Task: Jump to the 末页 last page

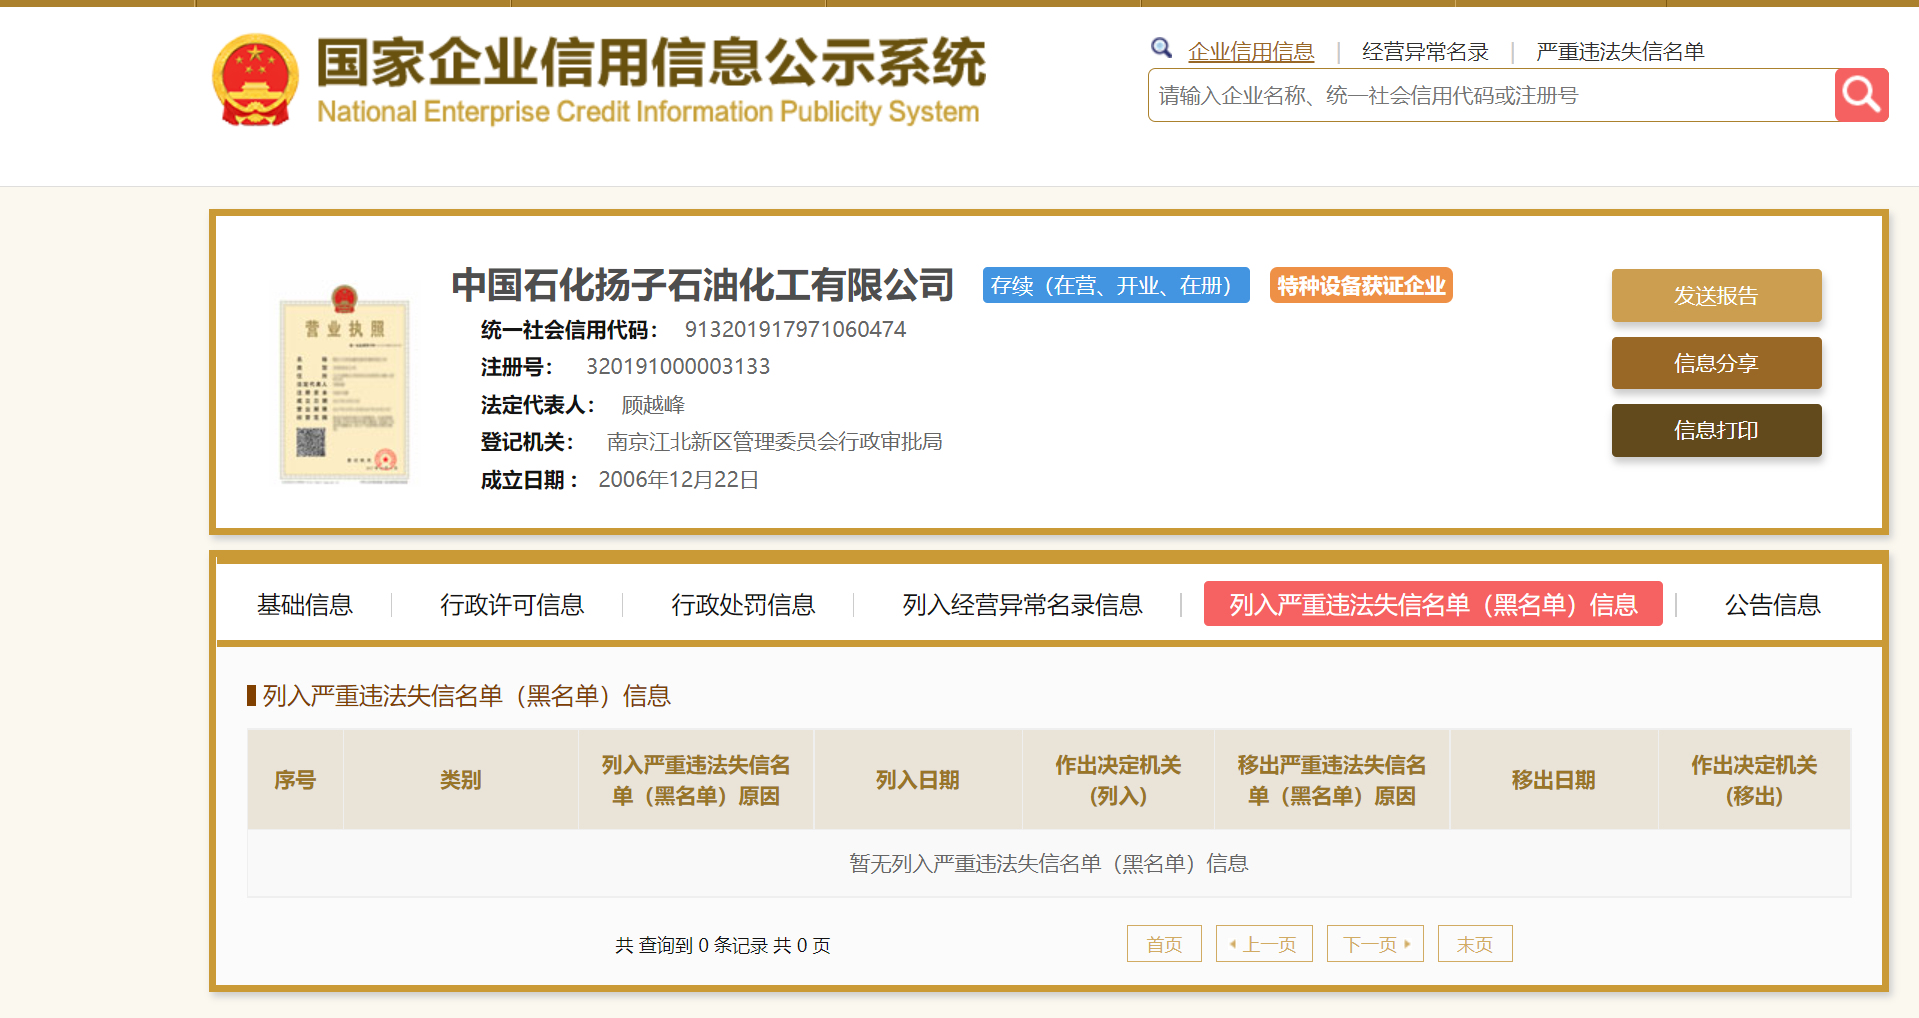Action: [x=1475, y=944]
